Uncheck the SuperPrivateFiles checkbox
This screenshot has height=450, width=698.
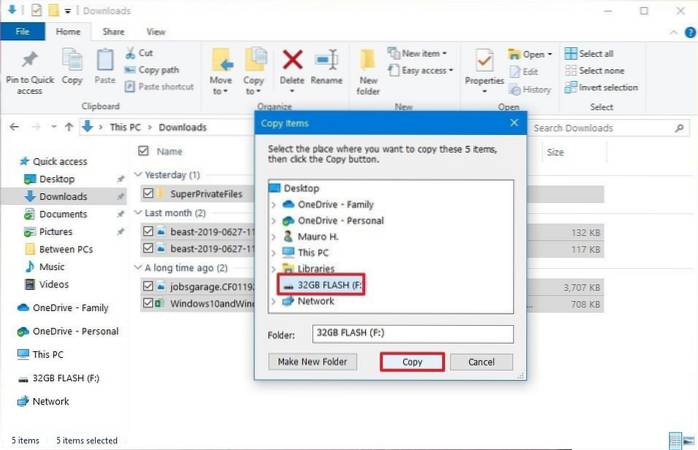(148, 193)
